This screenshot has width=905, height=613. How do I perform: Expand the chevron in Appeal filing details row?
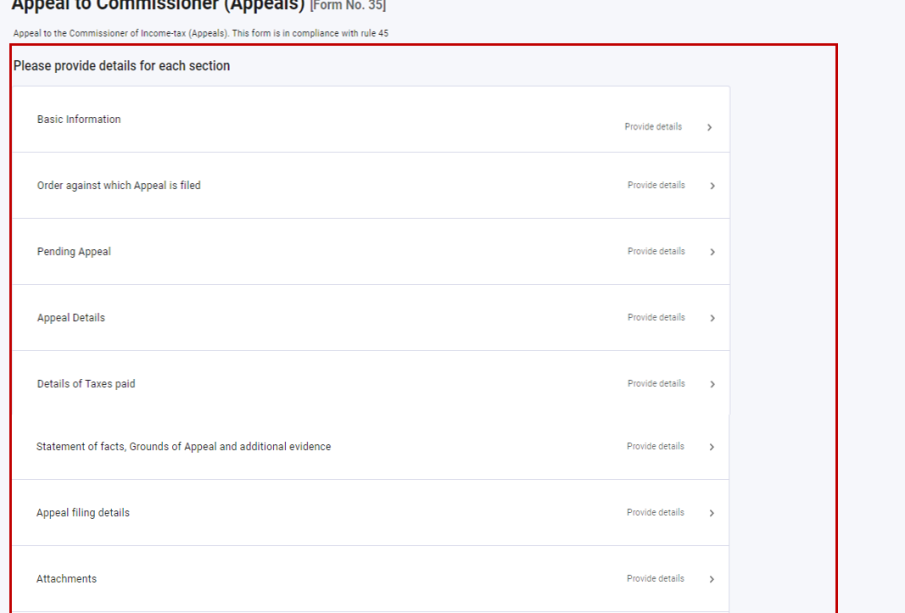click(x=712, y=513)
